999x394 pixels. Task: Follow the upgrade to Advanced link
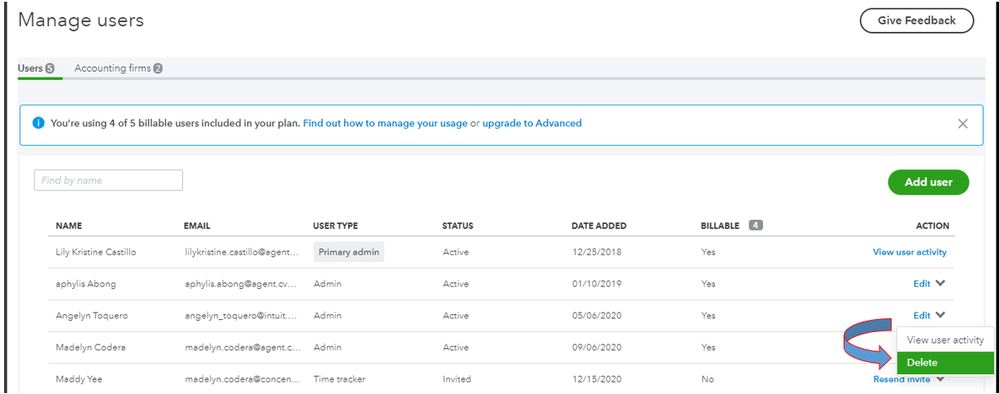[532, 123]
